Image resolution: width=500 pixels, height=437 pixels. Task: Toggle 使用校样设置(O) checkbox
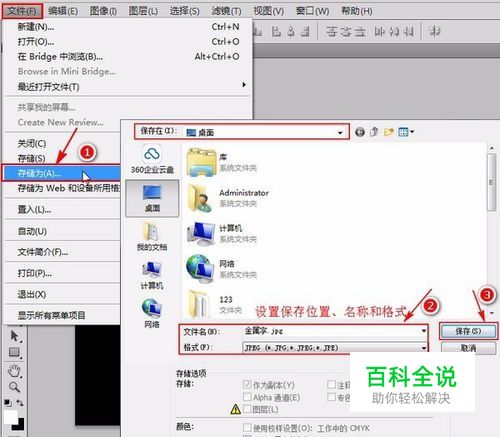coord(247,427)
